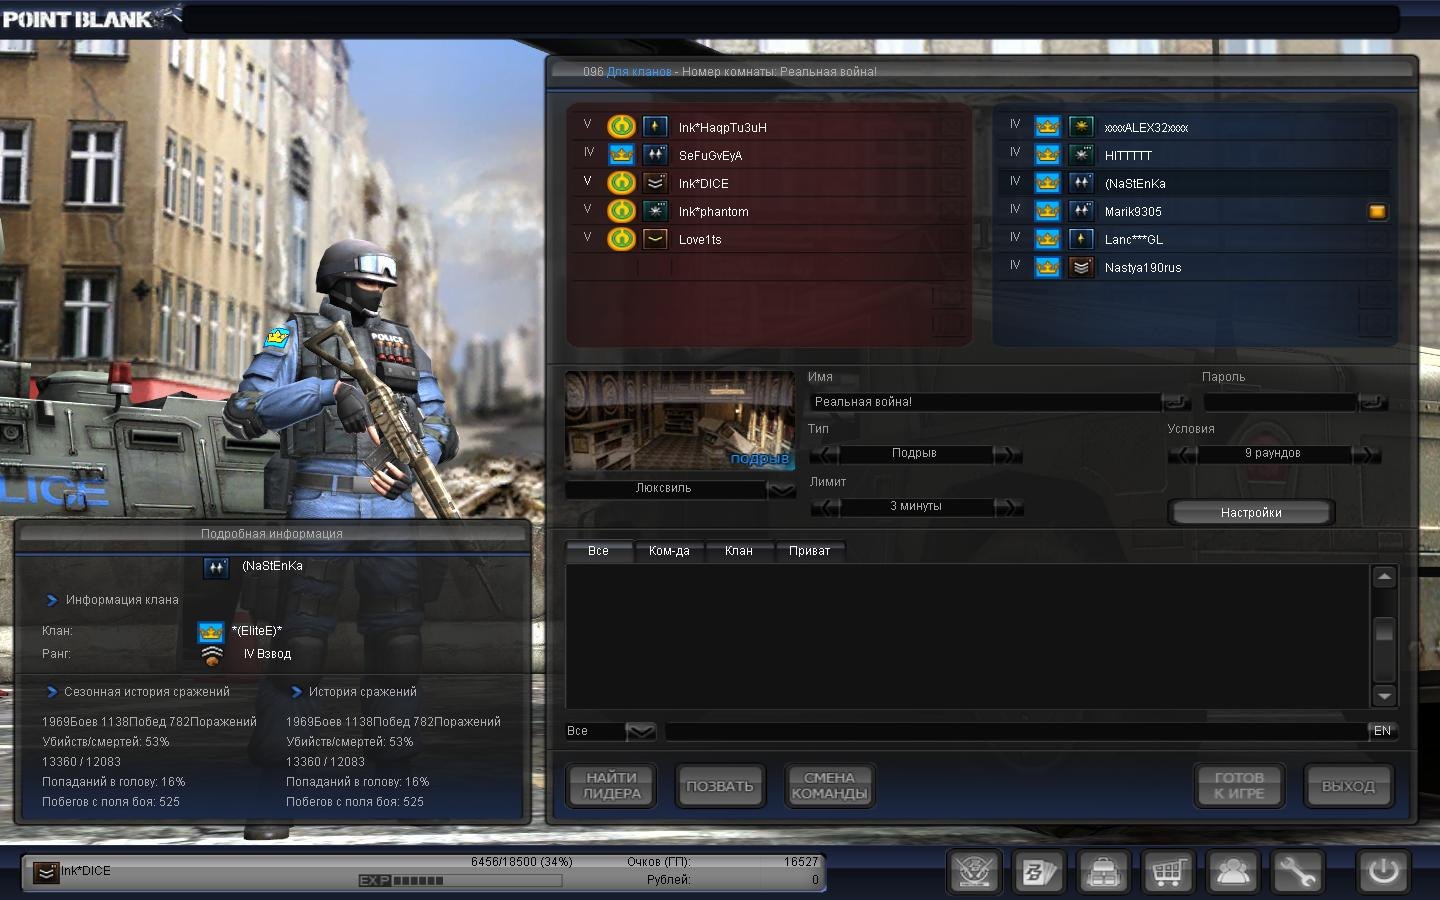Click left arrow next to Подрыв type

point(824,455)
